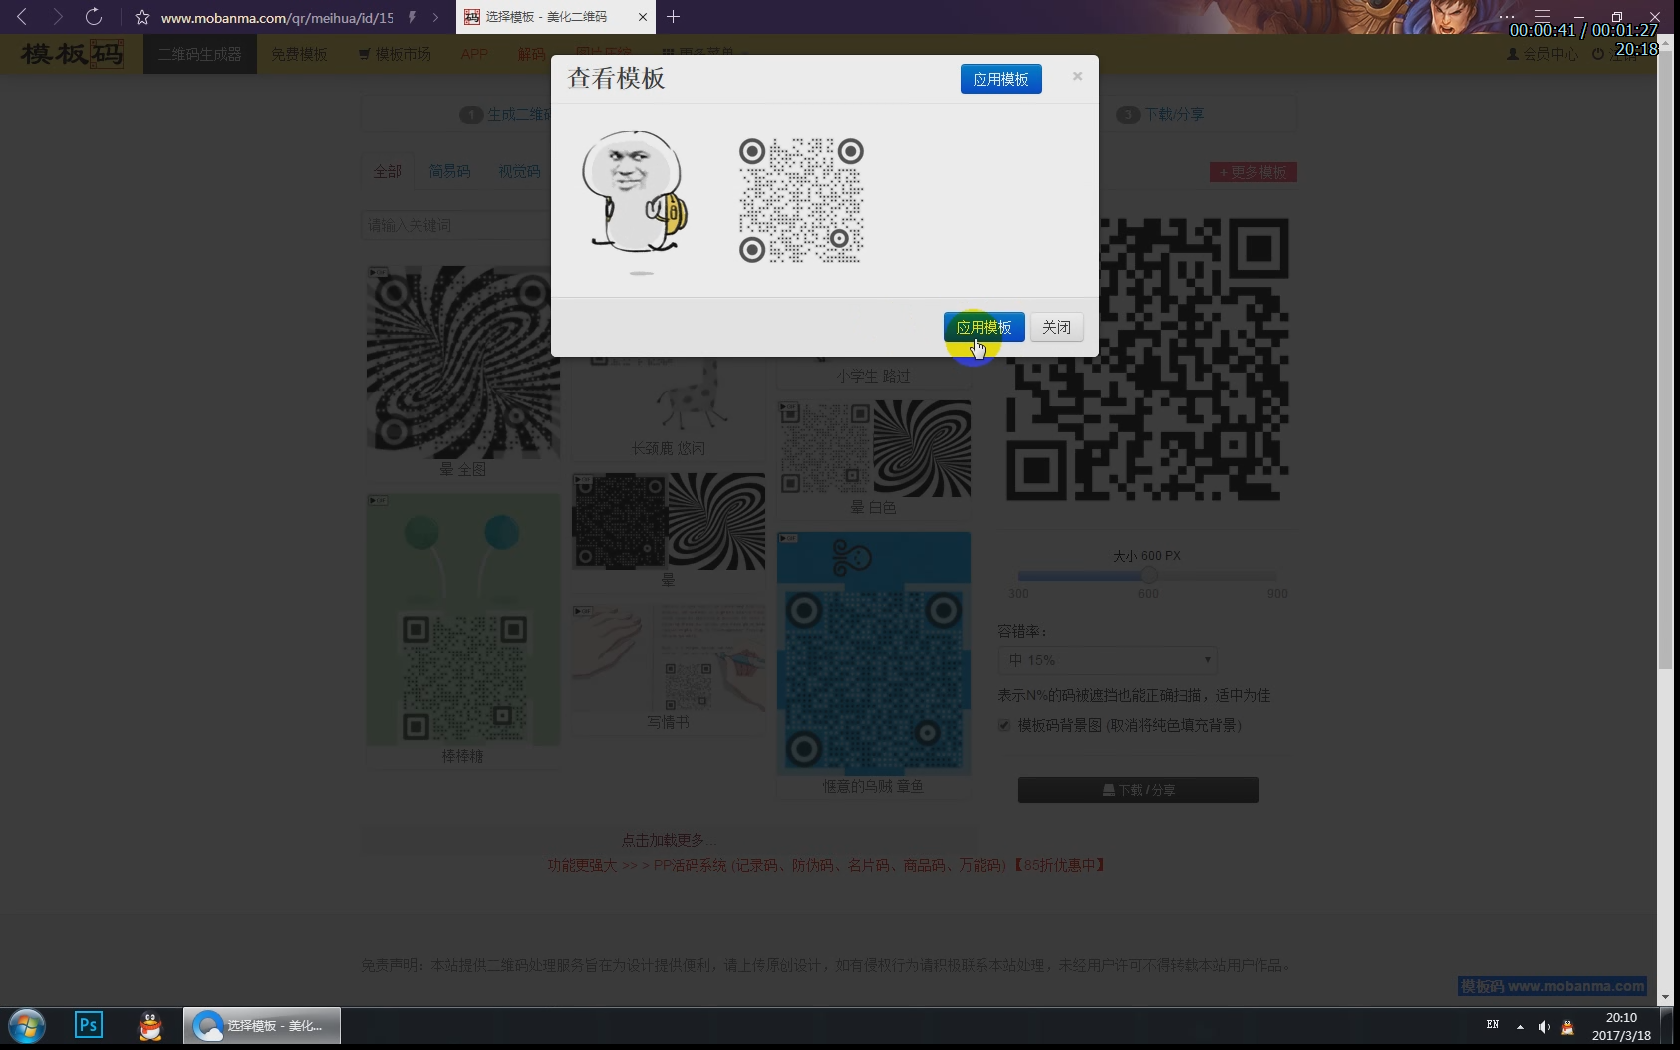The image size is (1680, 1050).
Task: Reload the current page
Action: pyautogui.click(x=93, y=17)
